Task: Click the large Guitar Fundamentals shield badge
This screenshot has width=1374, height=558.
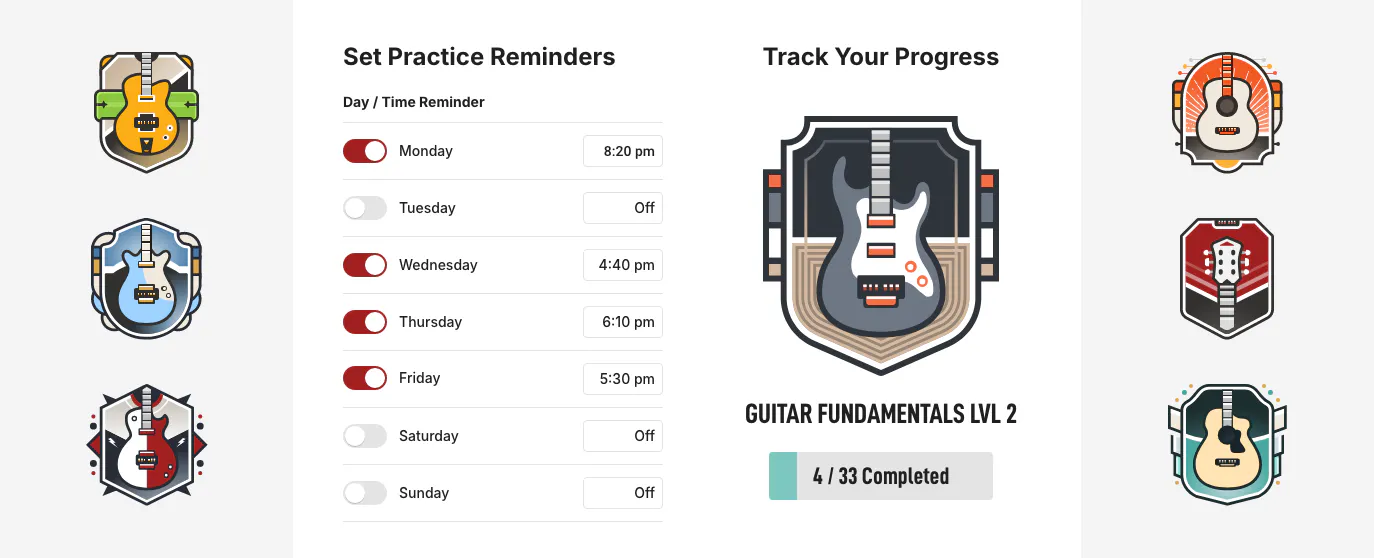Action: pyautogui.click(x=881, y=245)
